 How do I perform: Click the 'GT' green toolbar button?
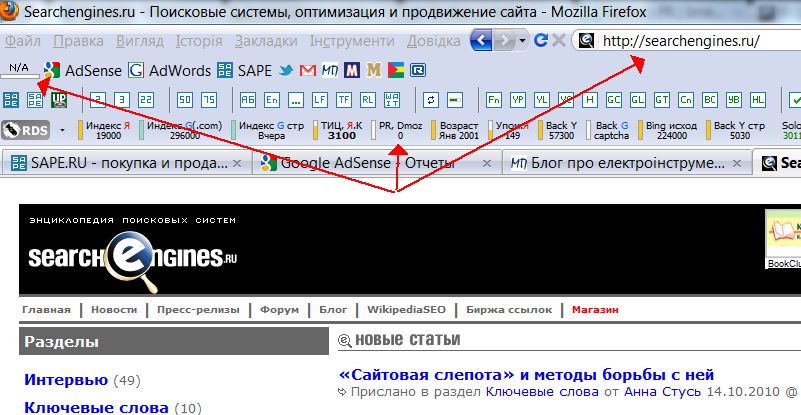coord(662,100)
